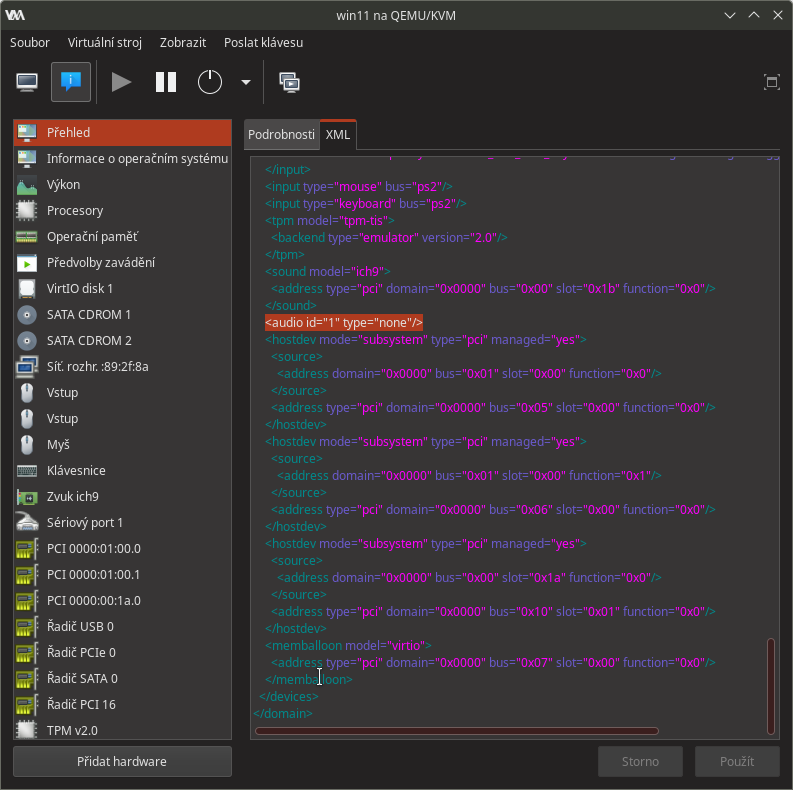Open snapshots manager icon
Screen dimensions: 793x790
click(x=289, y=82)
